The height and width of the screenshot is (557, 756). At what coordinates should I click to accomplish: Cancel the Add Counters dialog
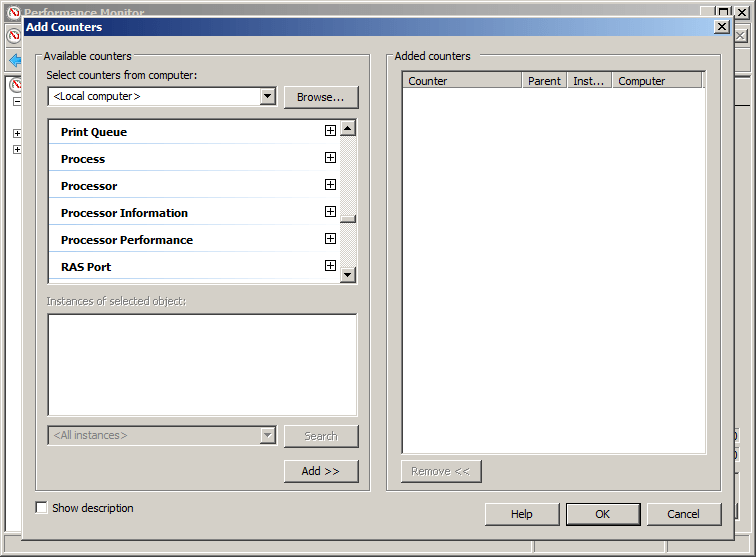pos(683,514)
